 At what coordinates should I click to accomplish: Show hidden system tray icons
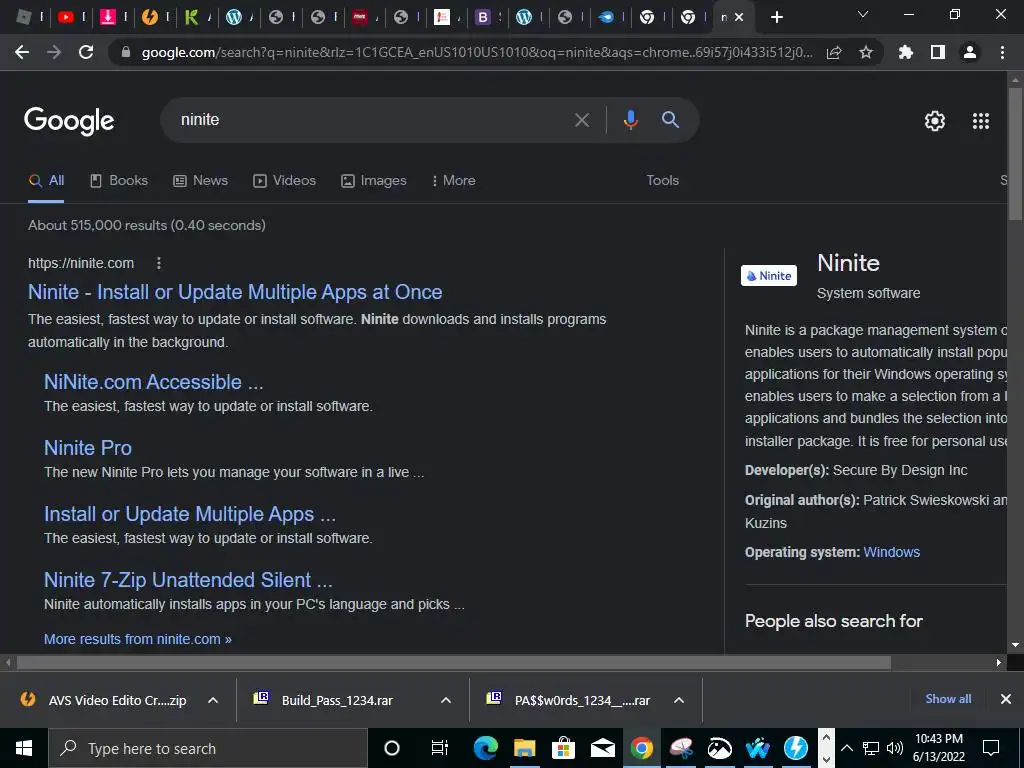tap(846, 748)
